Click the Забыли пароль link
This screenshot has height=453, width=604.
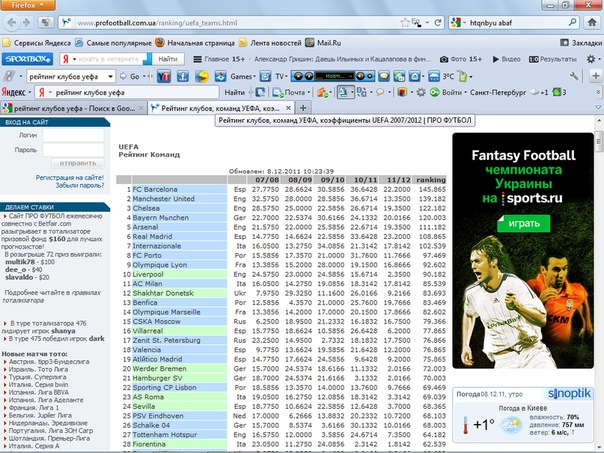click(x=78, y=186)
